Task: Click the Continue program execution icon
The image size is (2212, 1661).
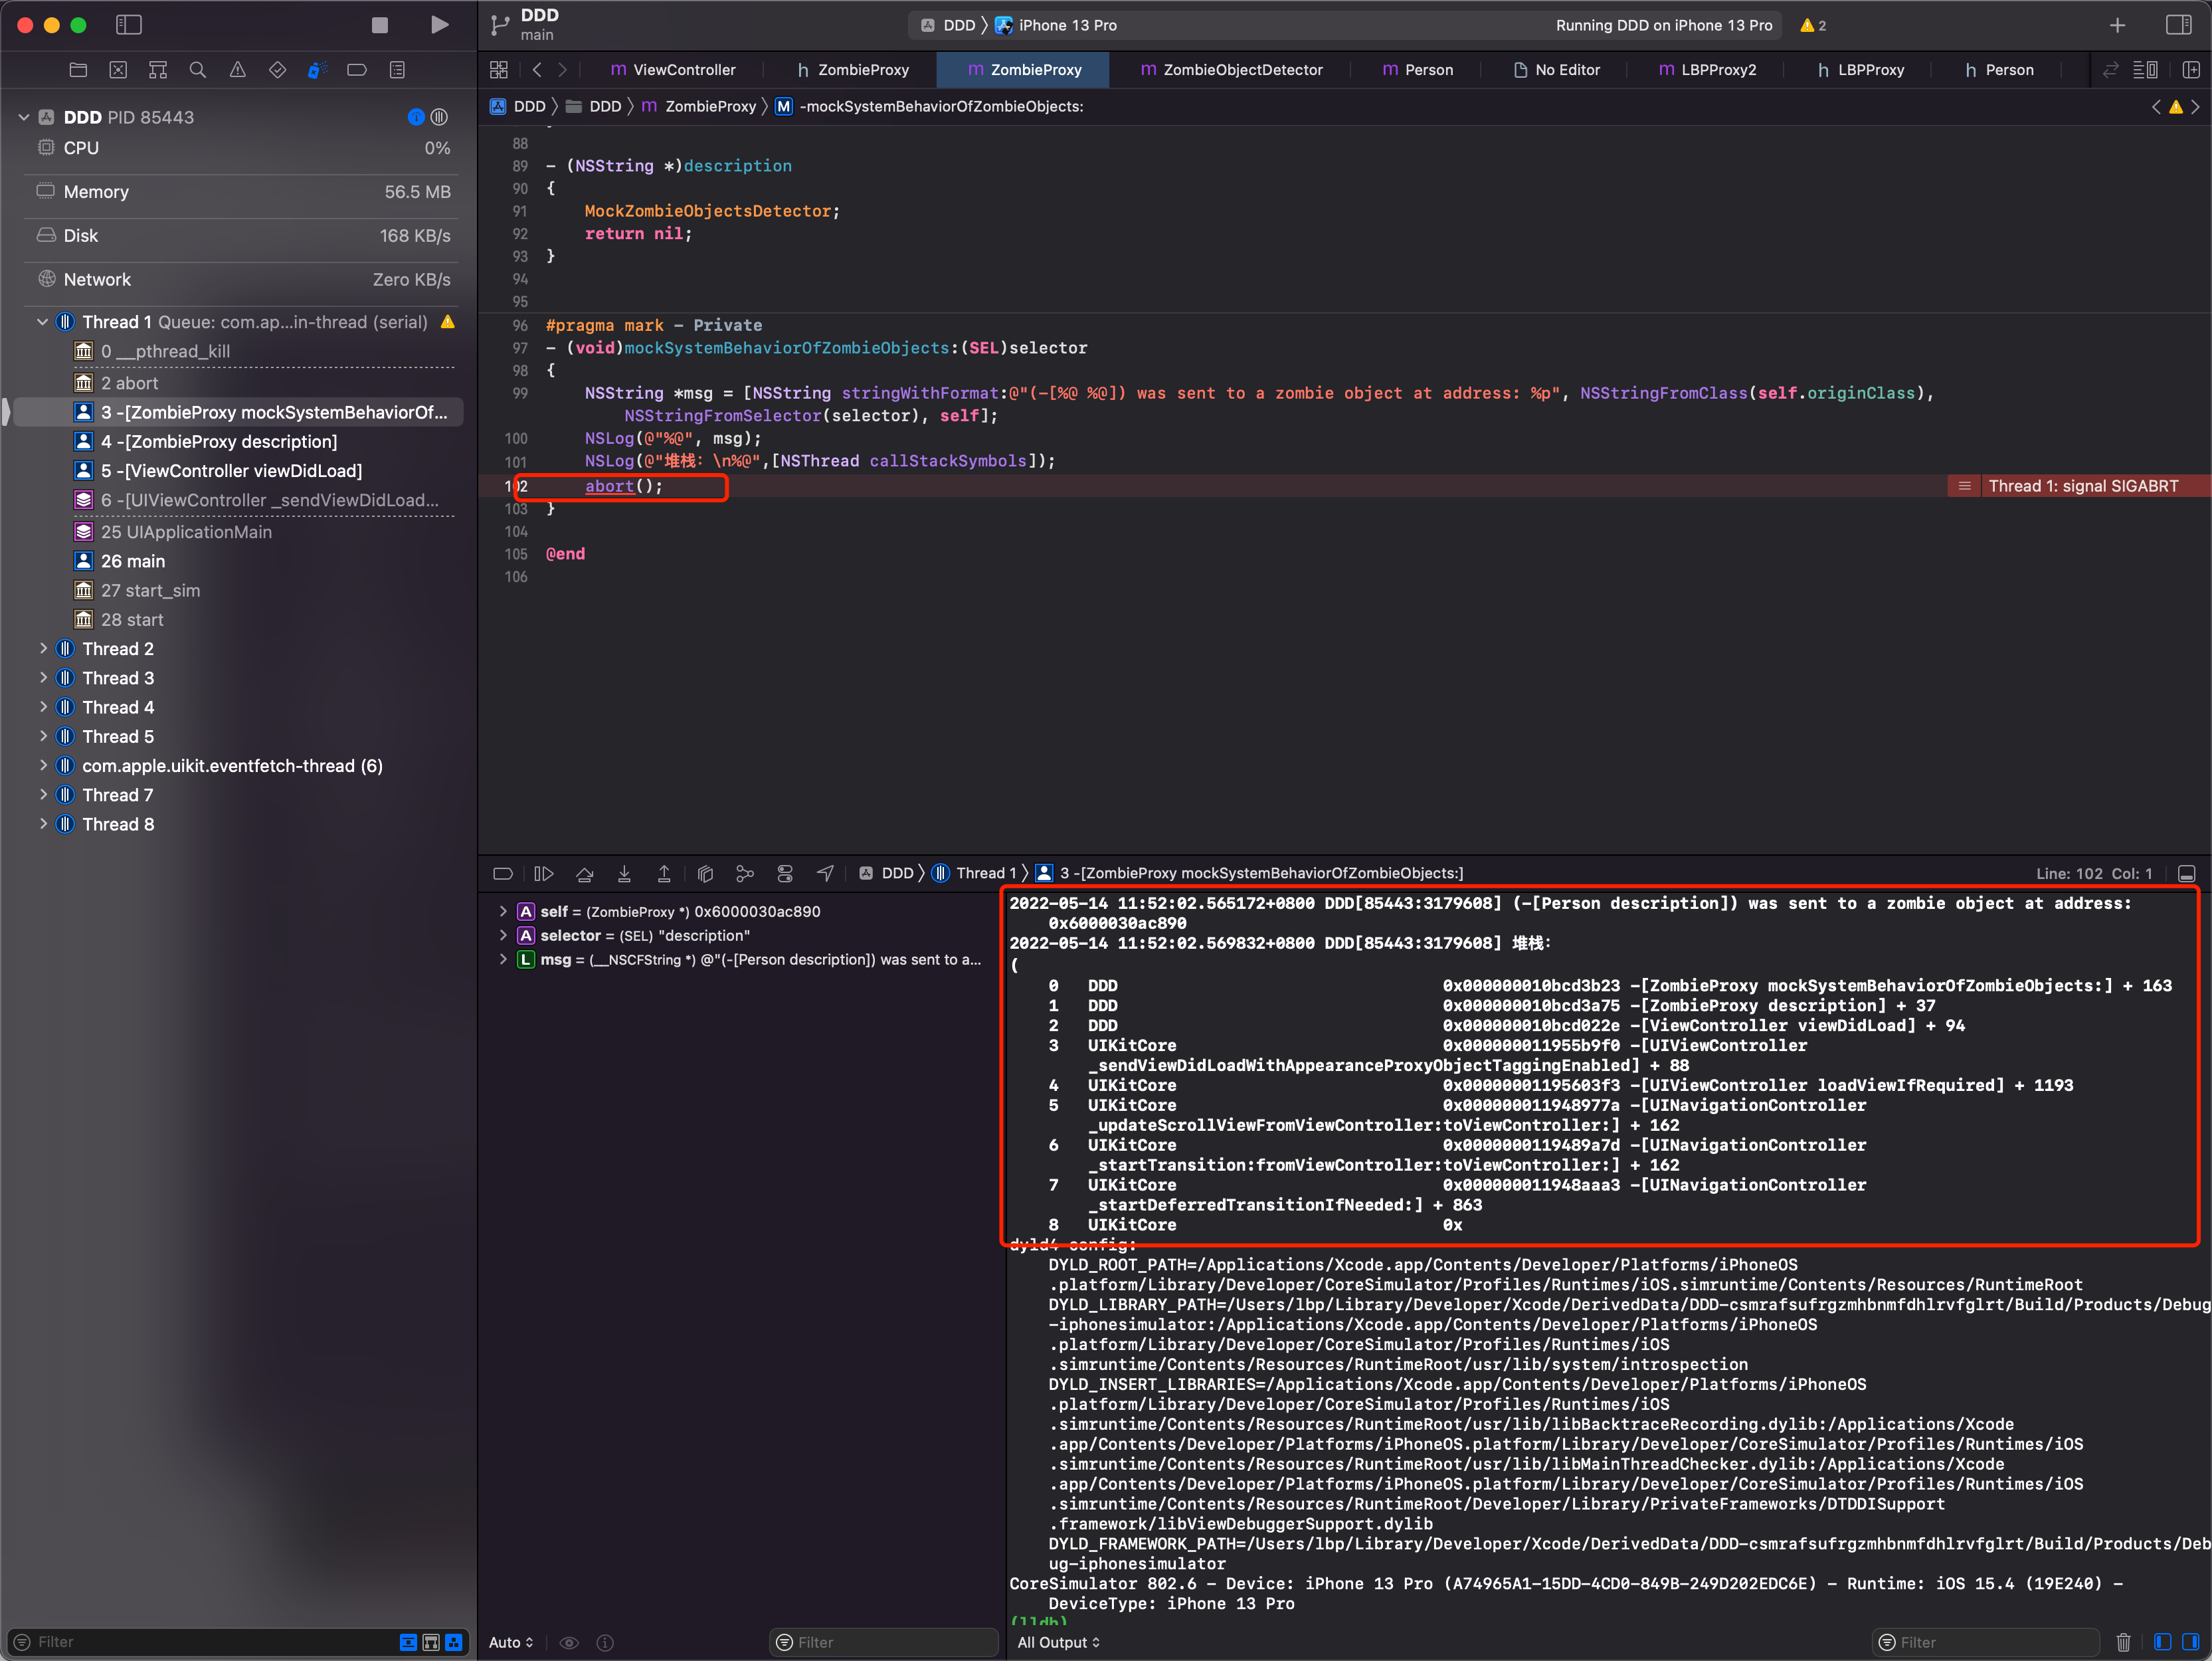Action: (543, 874)
